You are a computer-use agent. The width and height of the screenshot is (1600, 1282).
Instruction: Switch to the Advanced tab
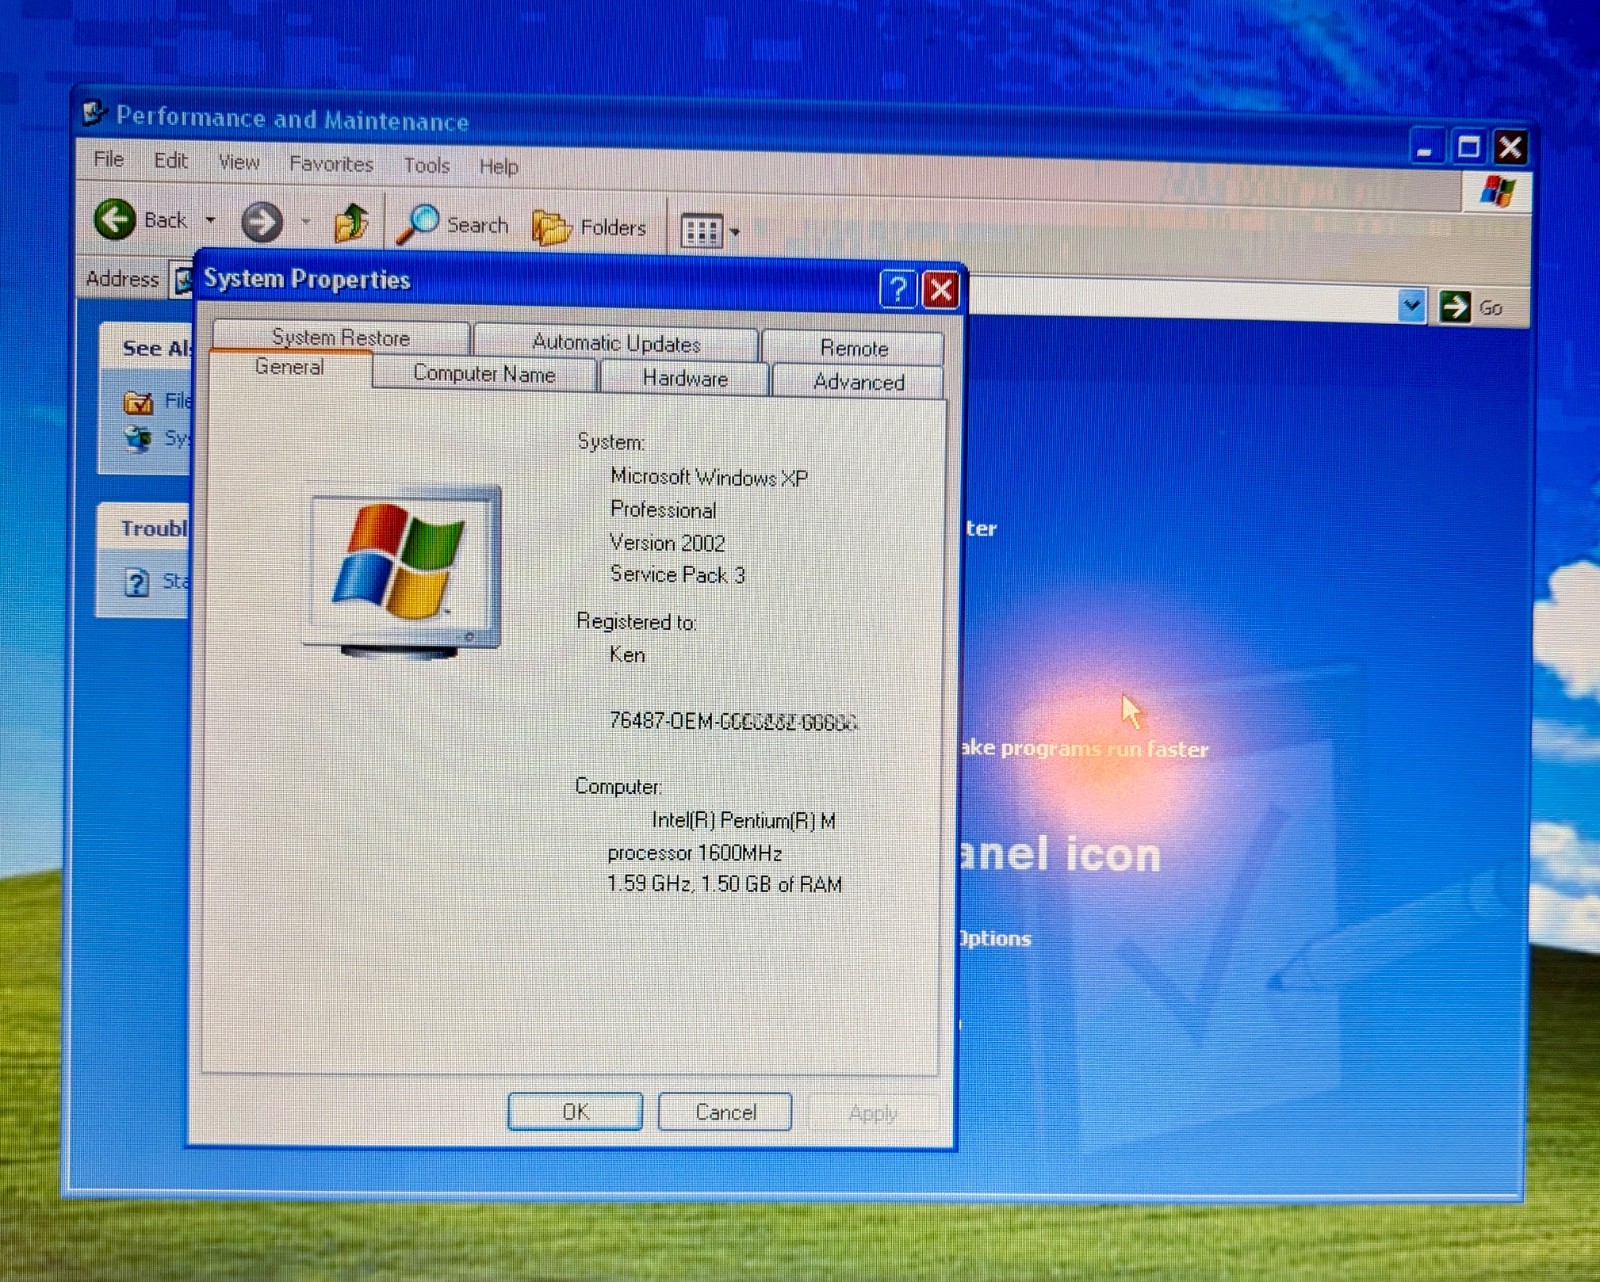click(858, 382)
